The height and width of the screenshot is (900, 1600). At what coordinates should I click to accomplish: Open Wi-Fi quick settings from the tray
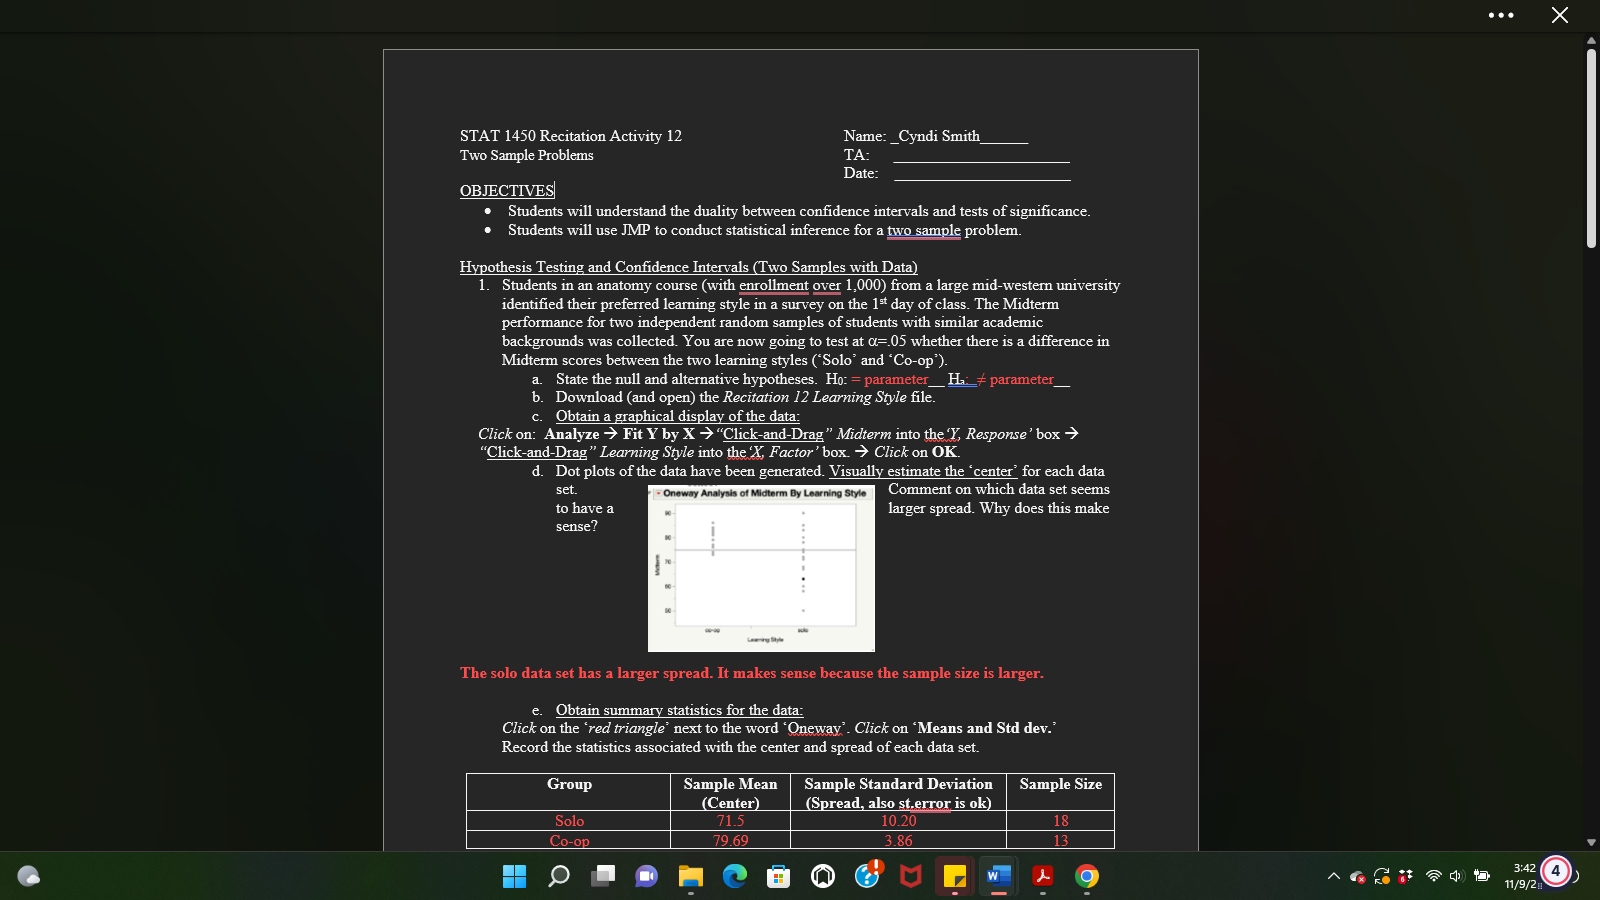(x=1434, y=876)
